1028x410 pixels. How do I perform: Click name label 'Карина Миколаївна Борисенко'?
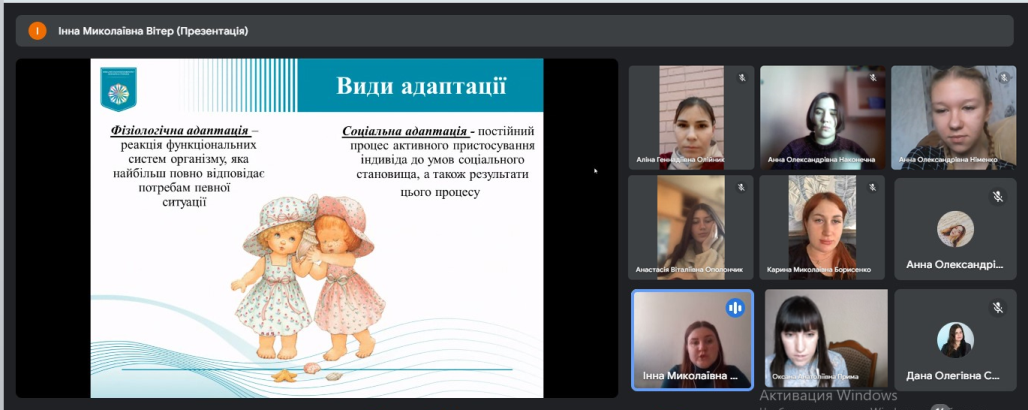819,270
